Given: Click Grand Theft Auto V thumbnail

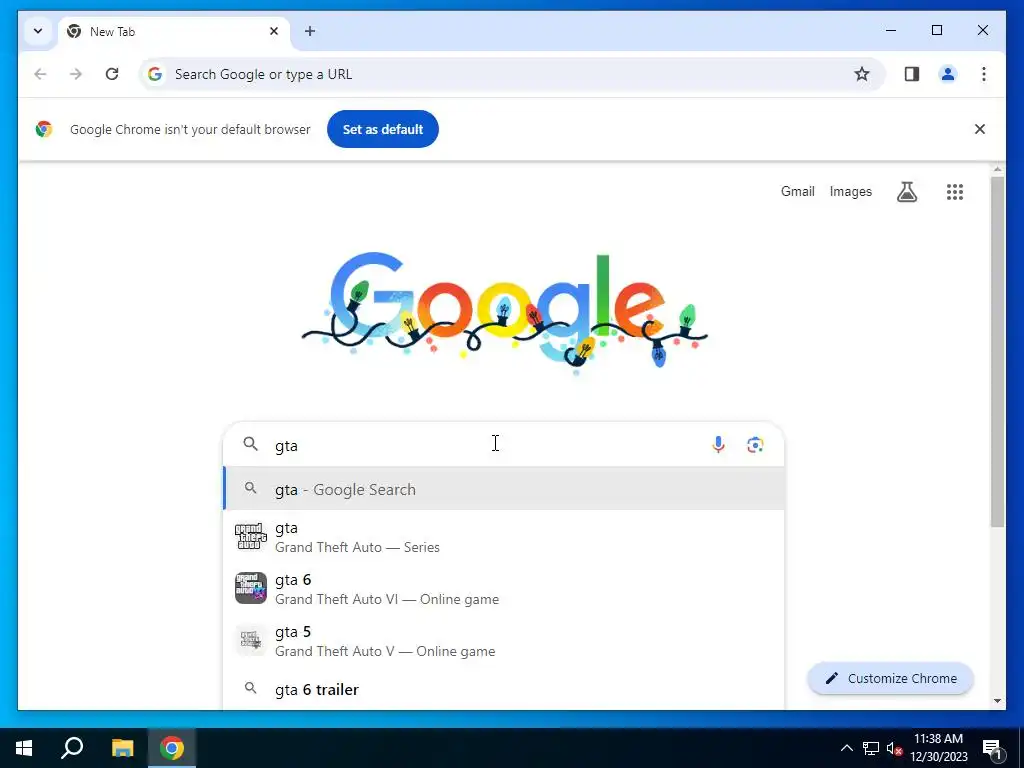Looking at the screenshot, I should [251, 640].
